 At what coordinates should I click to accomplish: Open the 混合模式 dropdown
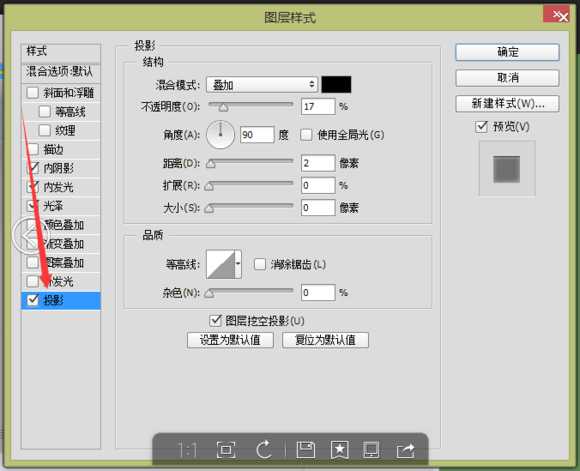tap(262, 85)
